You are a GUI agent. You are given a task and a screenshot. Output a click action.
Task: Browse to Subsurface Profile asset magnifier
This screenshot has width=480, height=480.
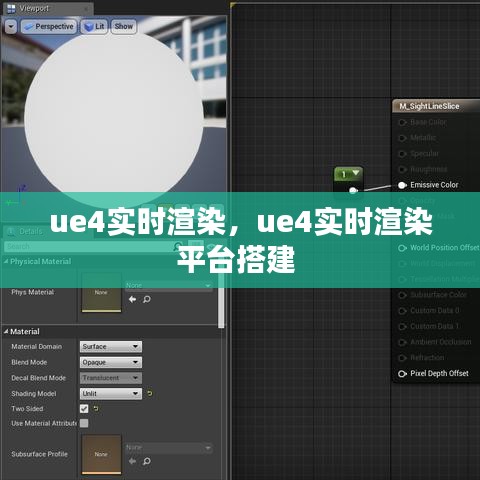tap(147, 461)
